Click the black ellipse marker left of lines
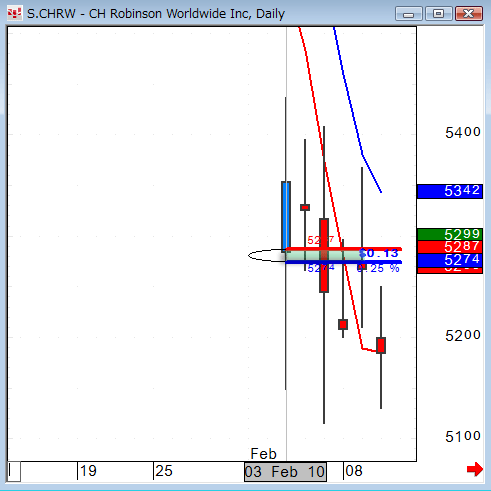Viewport: 491px width, 491px height. tap(267, 256)
